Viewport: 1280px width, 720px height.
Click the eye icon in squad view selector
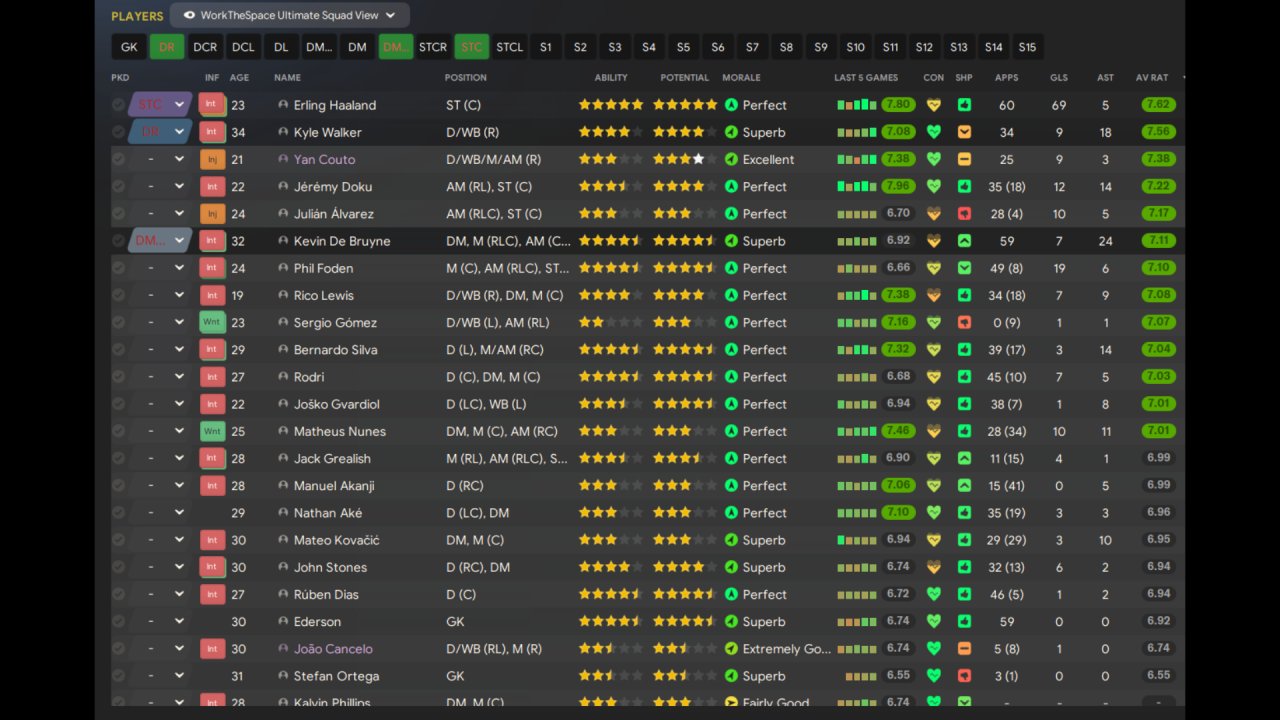click(189, 15)
